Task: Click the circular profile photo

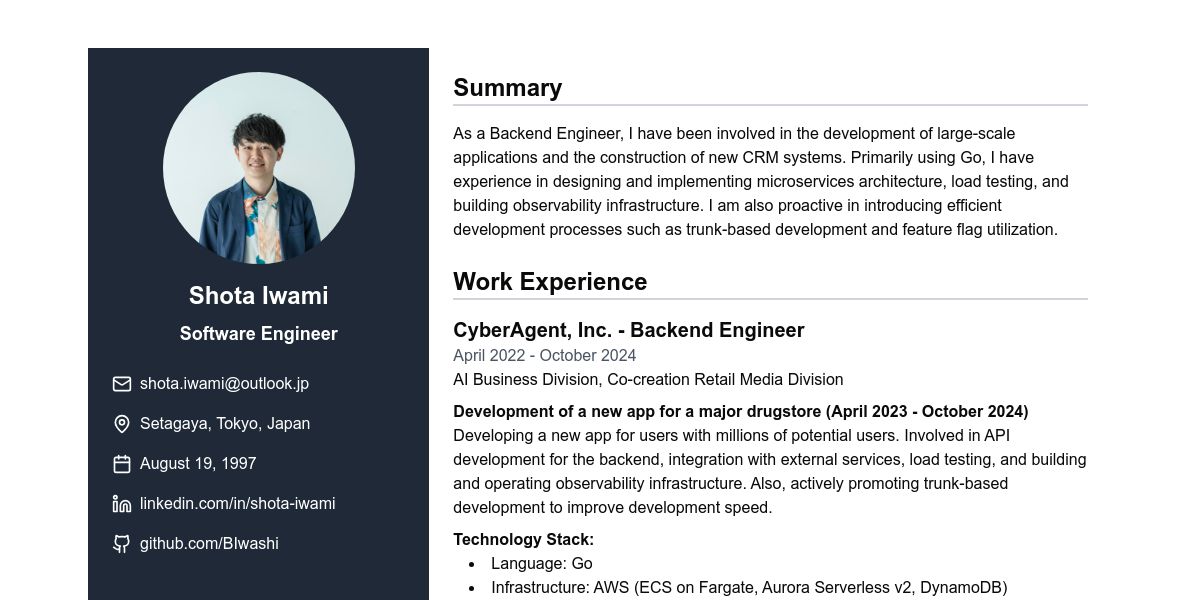Action: coord(259,168)
